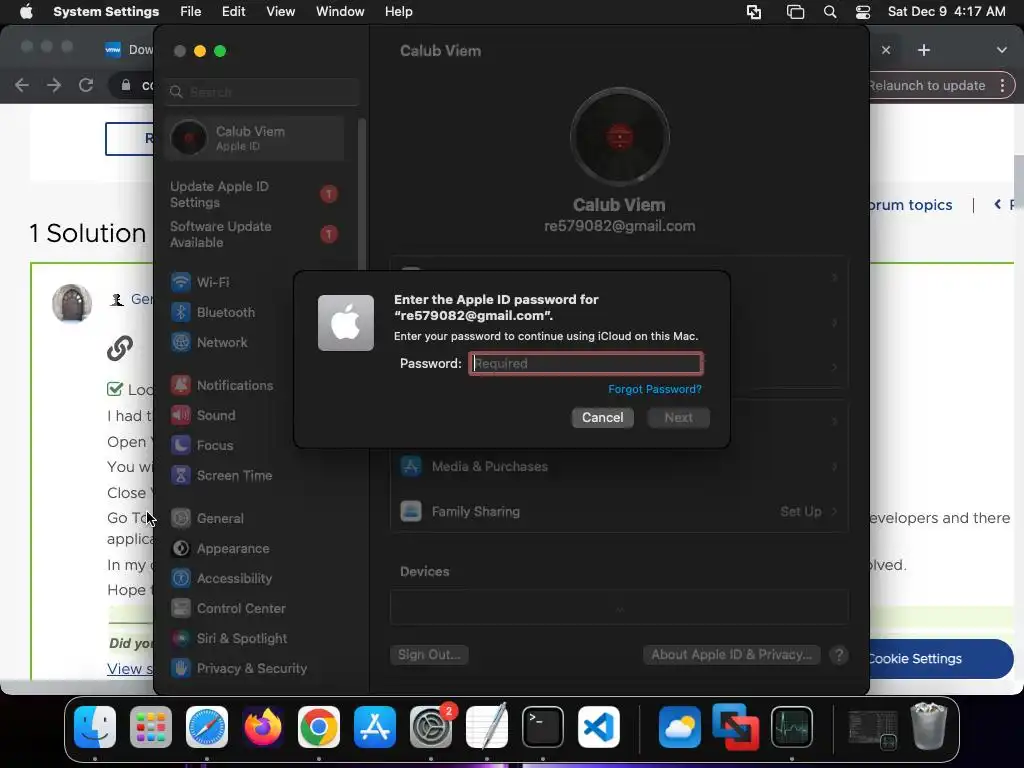The image size is (1024, 768).
Task: Cancel the Apple ID password dialog
Action: [603, 417]
